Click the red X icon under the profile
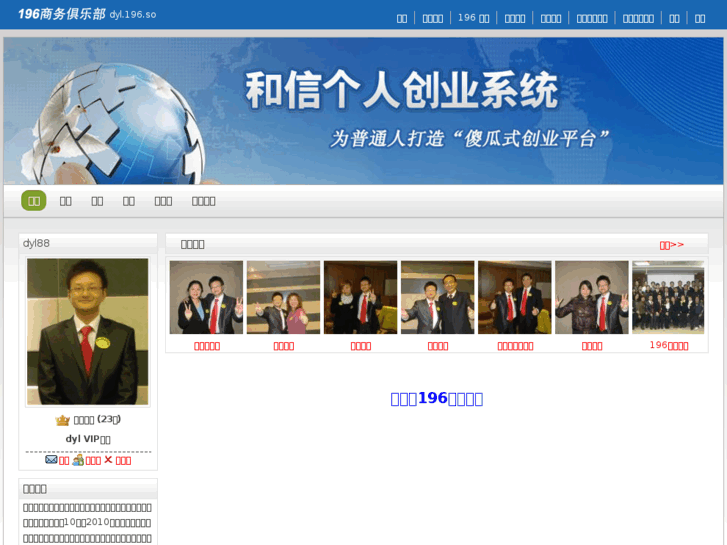 108,460
